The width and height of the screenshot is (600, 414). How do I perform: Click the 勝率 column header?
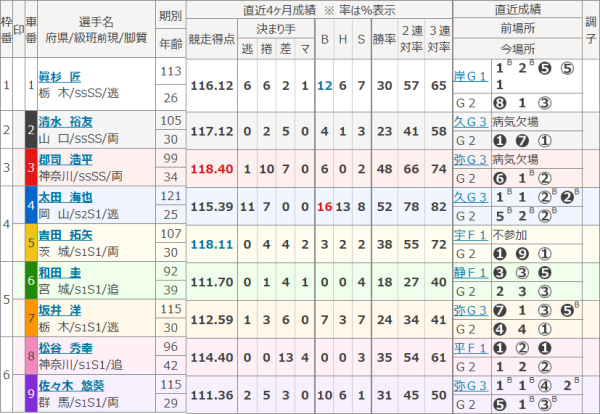pos(384,39)
